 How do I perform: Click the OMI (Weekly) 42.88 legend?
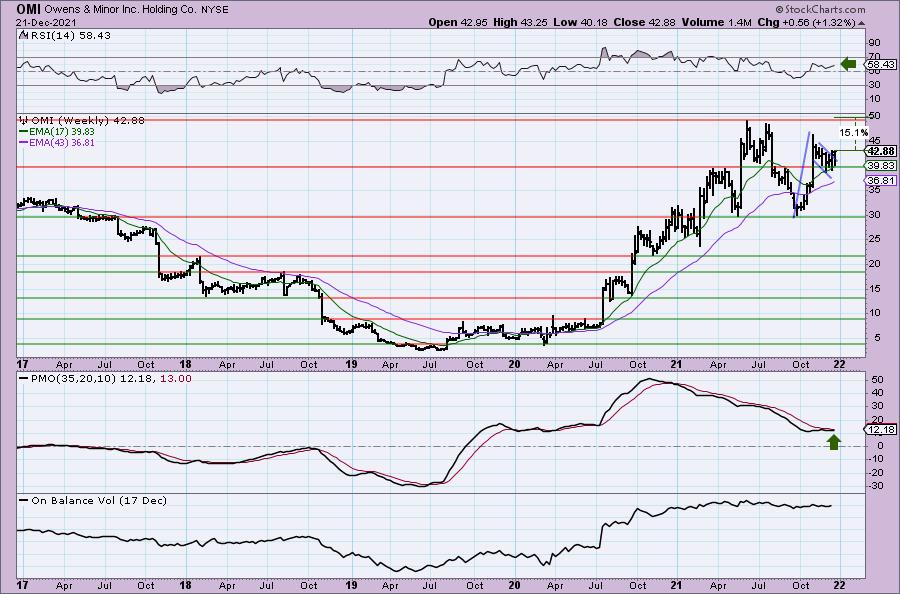(x=87, y=121)
